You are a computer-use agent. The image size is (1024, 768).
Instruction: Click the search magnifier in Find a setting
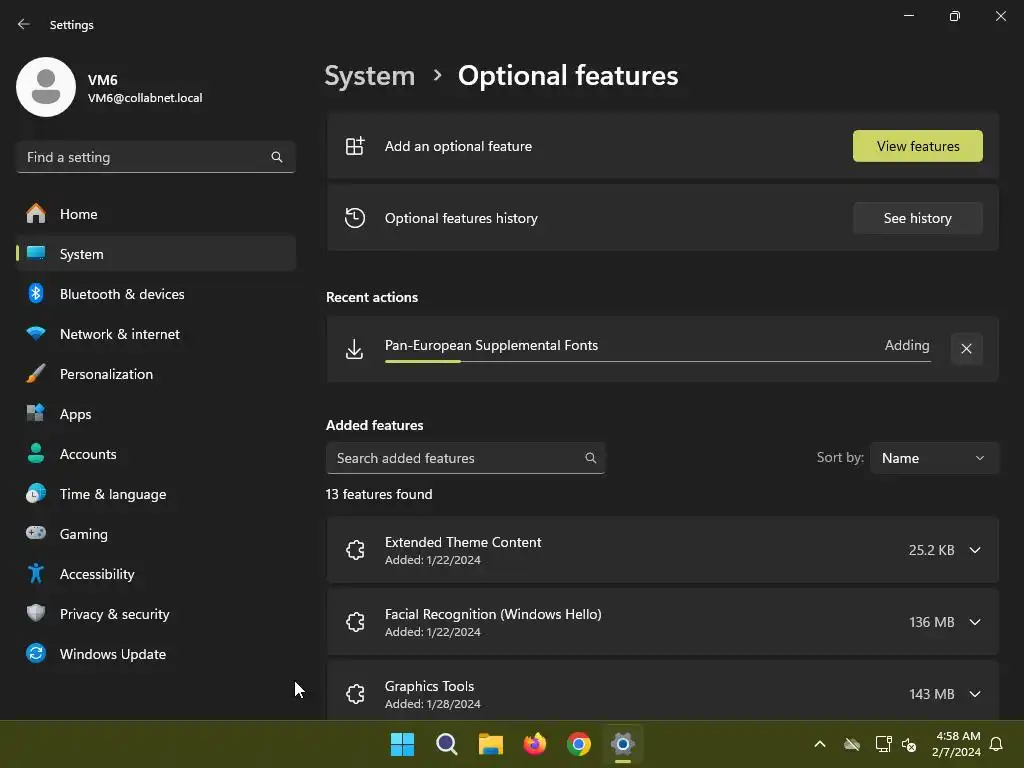click(277, 157)
